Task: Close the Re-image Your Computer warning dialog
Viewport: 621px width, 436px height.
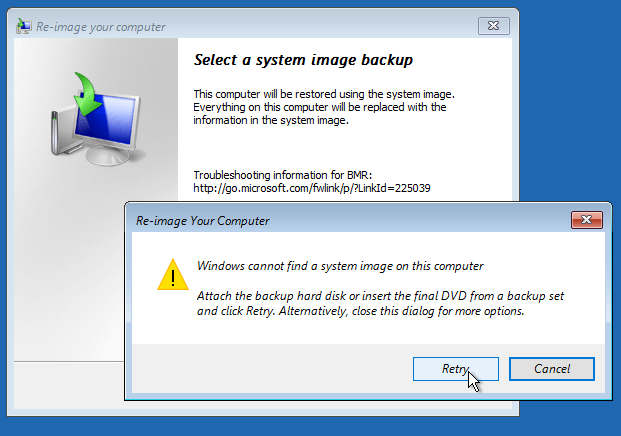Action: point(587,220)
